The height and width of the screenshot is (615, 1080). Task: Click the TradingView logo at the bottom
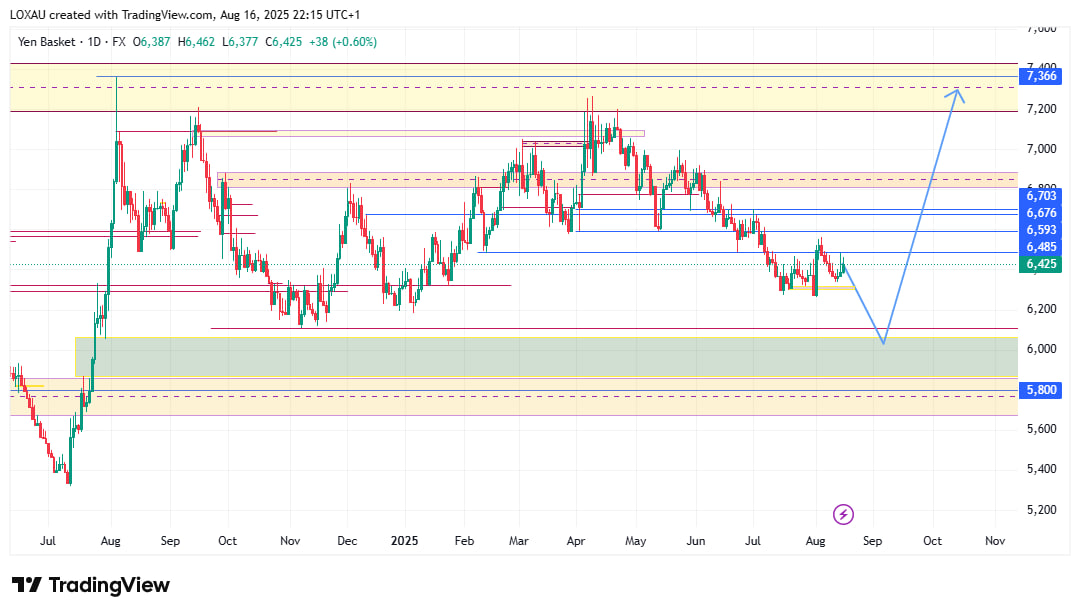coord(91,585)
